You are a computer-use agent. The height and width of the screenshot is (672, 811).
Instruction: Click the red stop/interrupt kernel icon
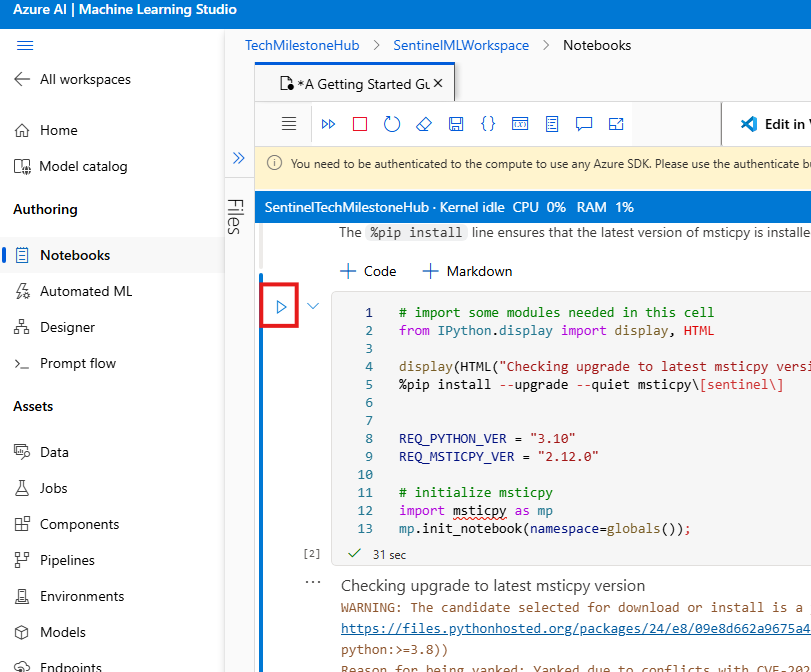(x=360, y=124)
